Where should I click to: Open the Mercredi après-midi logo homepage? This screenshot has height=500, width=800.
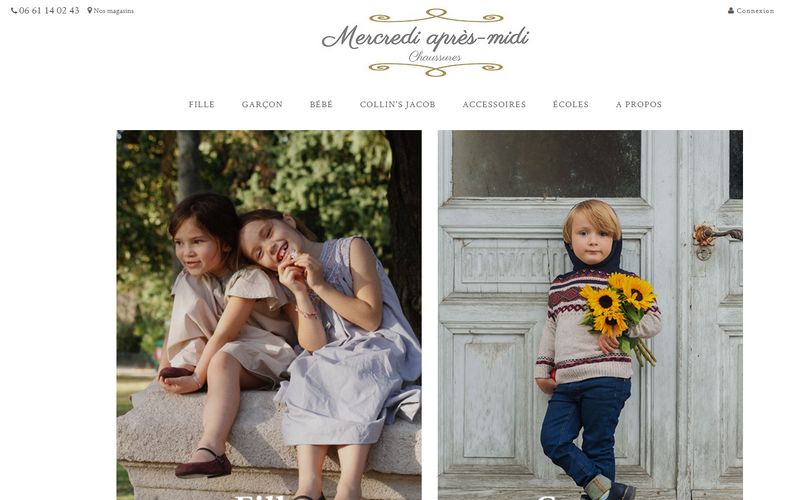(x=426, y=43)
